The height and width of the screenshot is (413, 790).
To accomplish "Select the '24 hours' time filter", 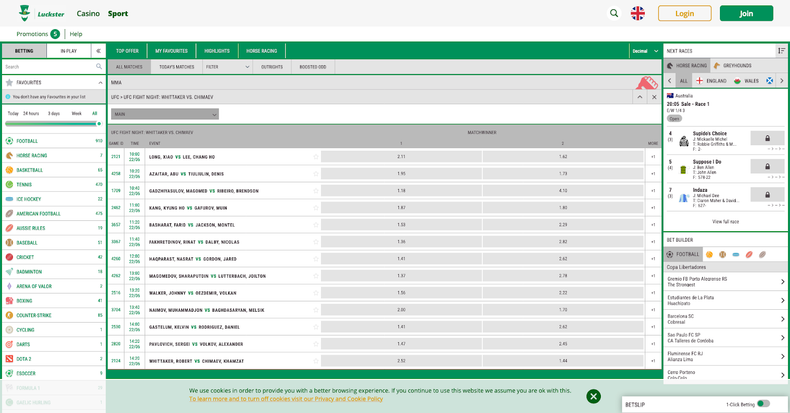I will point(31,113).
